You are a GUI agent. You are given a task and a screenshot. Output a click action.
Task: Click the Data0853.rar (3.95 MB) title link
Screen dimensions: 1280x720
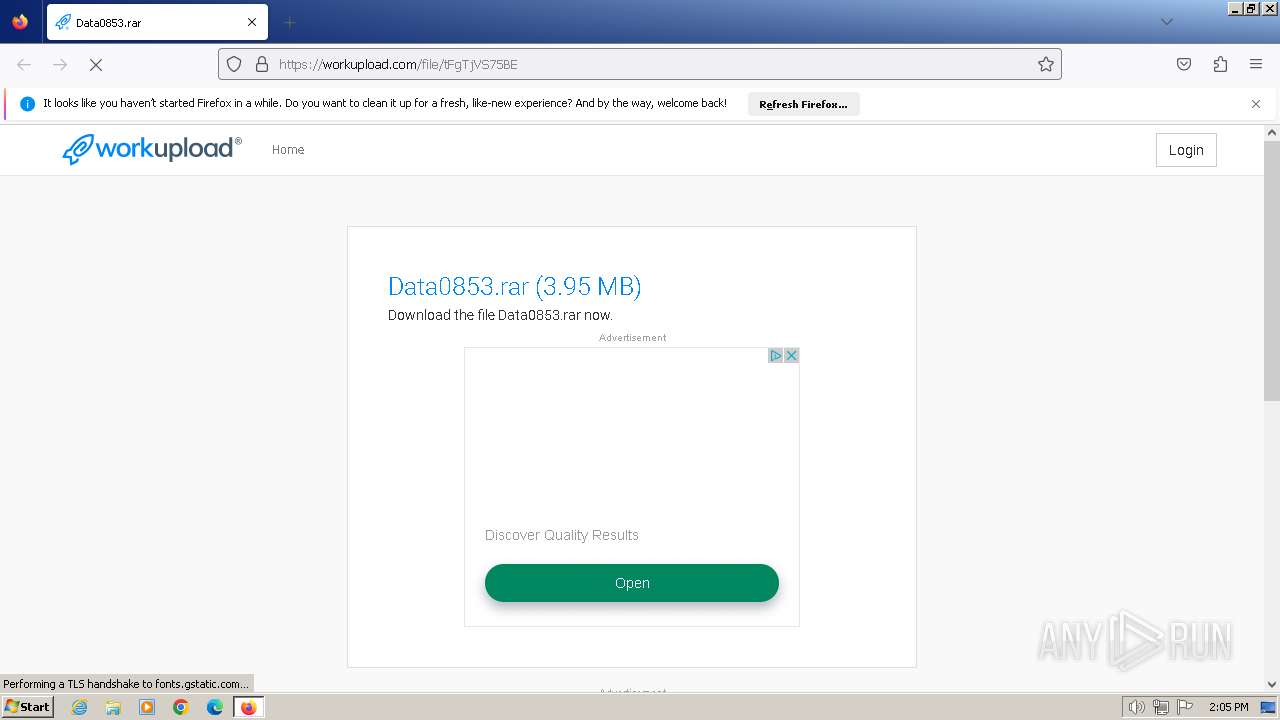click(x=514, y=286)
